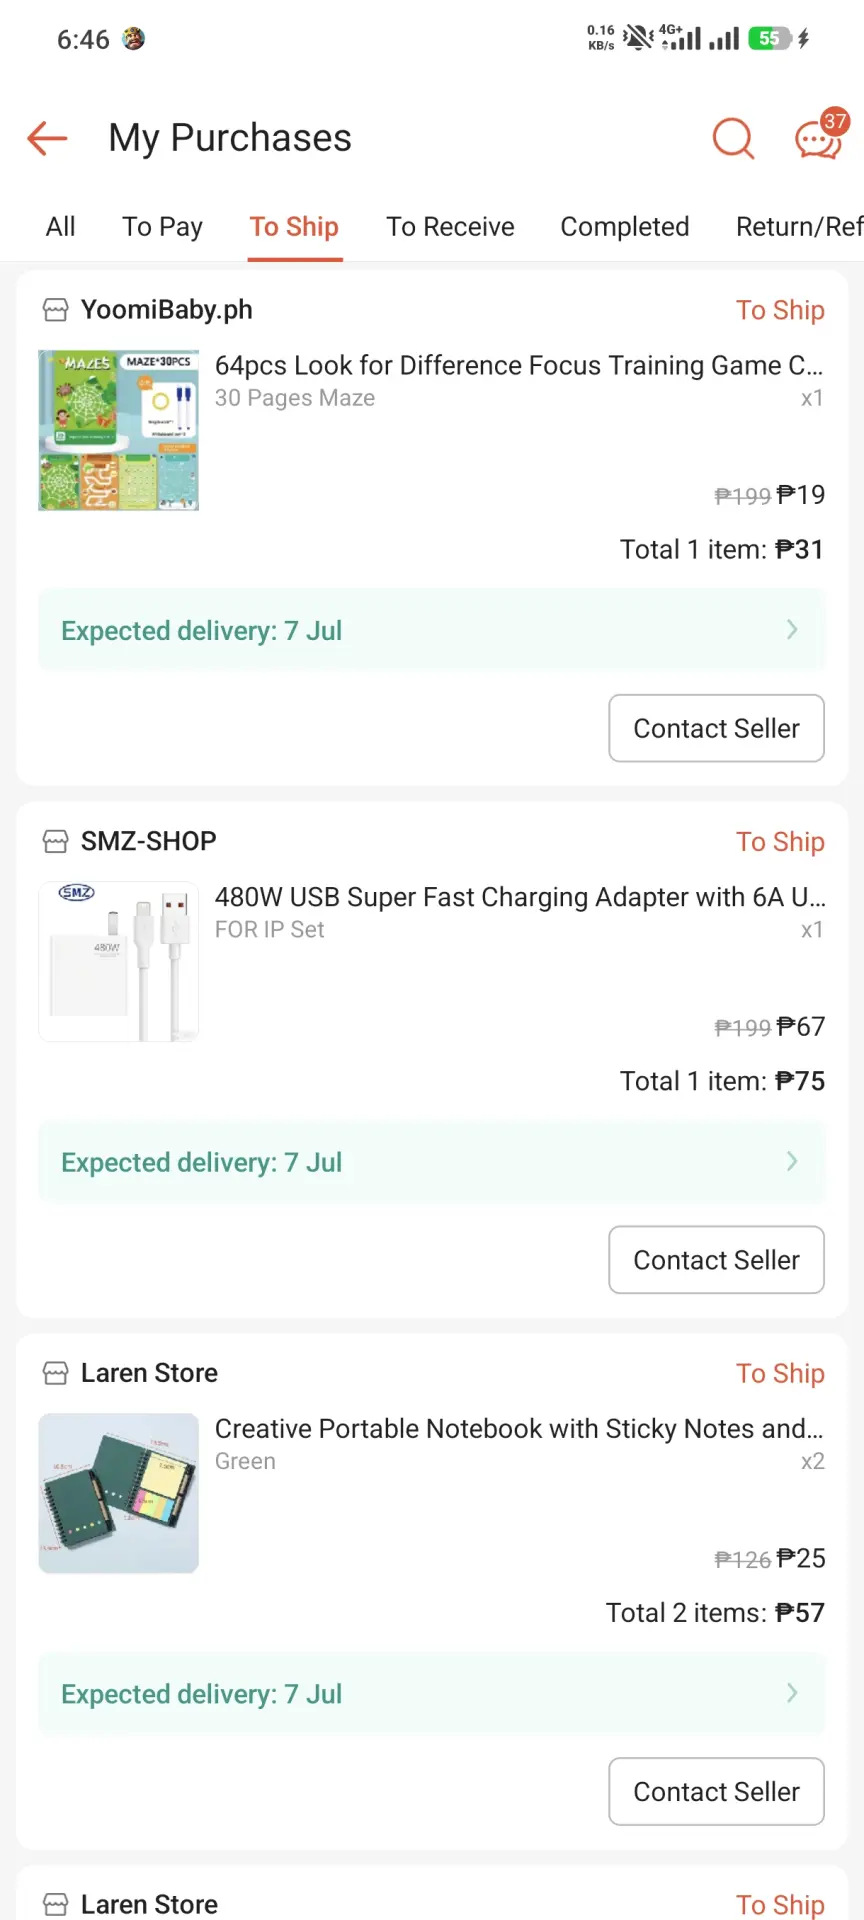864x1920 pixels.
Task: Contact Seller for Laren Store notebook order
Action: pyautogui.click(x=717, y=1792)
